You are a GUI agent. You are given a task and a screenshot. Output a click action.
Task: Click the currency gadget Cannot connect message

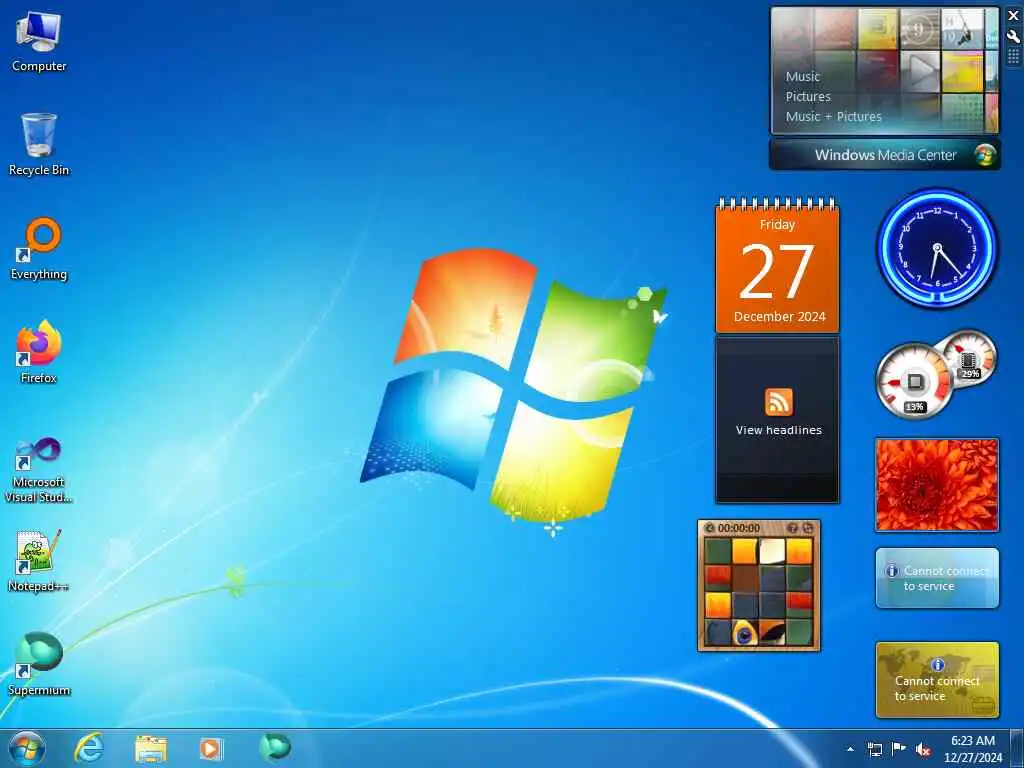pyautogui.click(x=937, y=679)
